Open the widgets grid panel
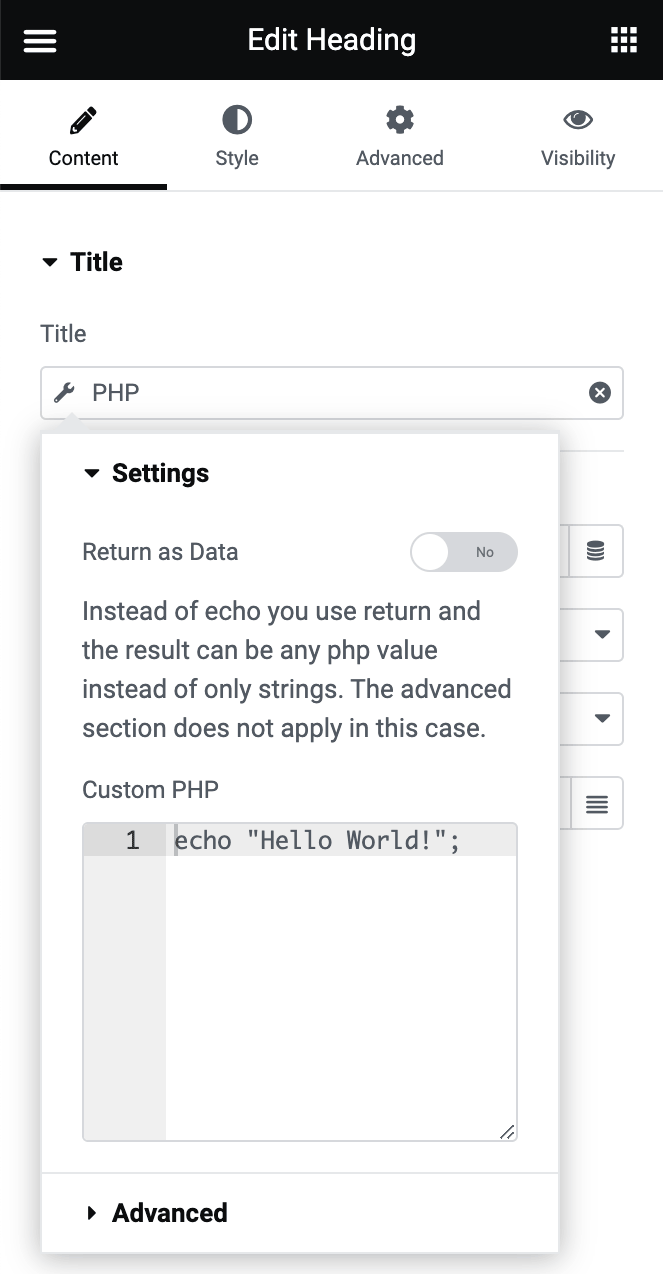The height and width of the screenshot is (1274, 663). point(623,40)
